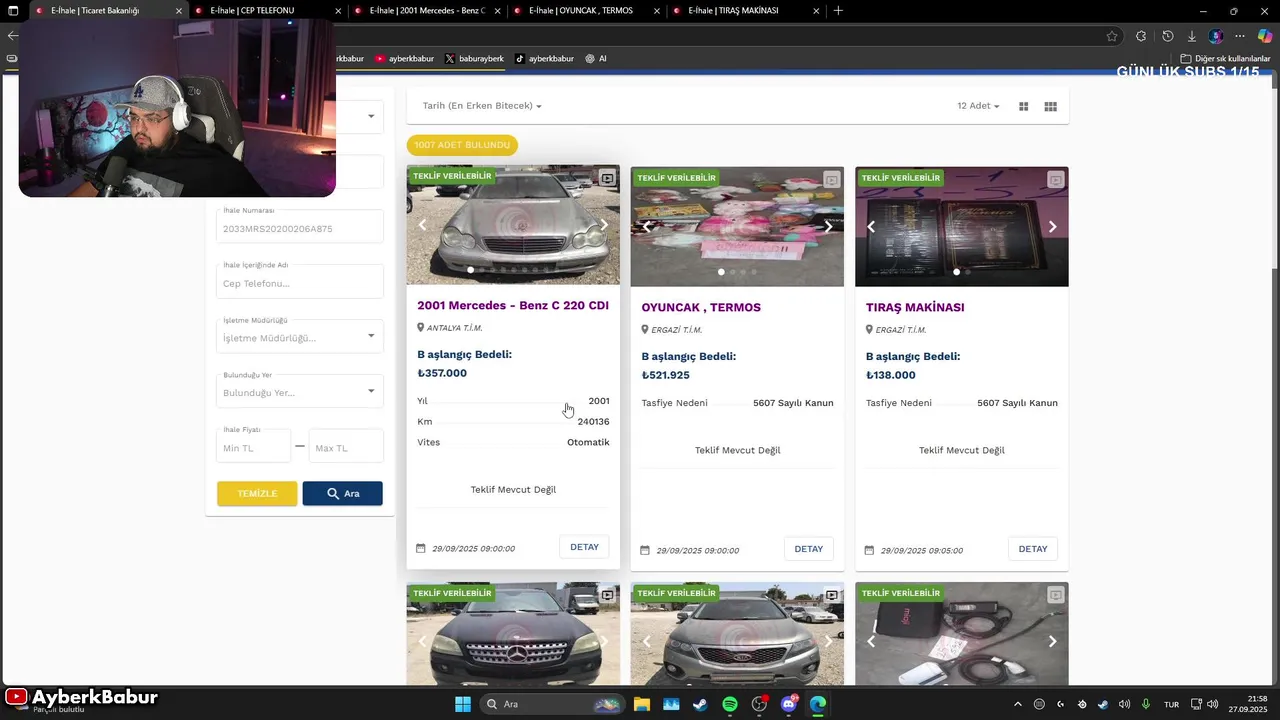Open the AI bookmark
Viewport: 1280px width, 720px height.
[596, 59]
